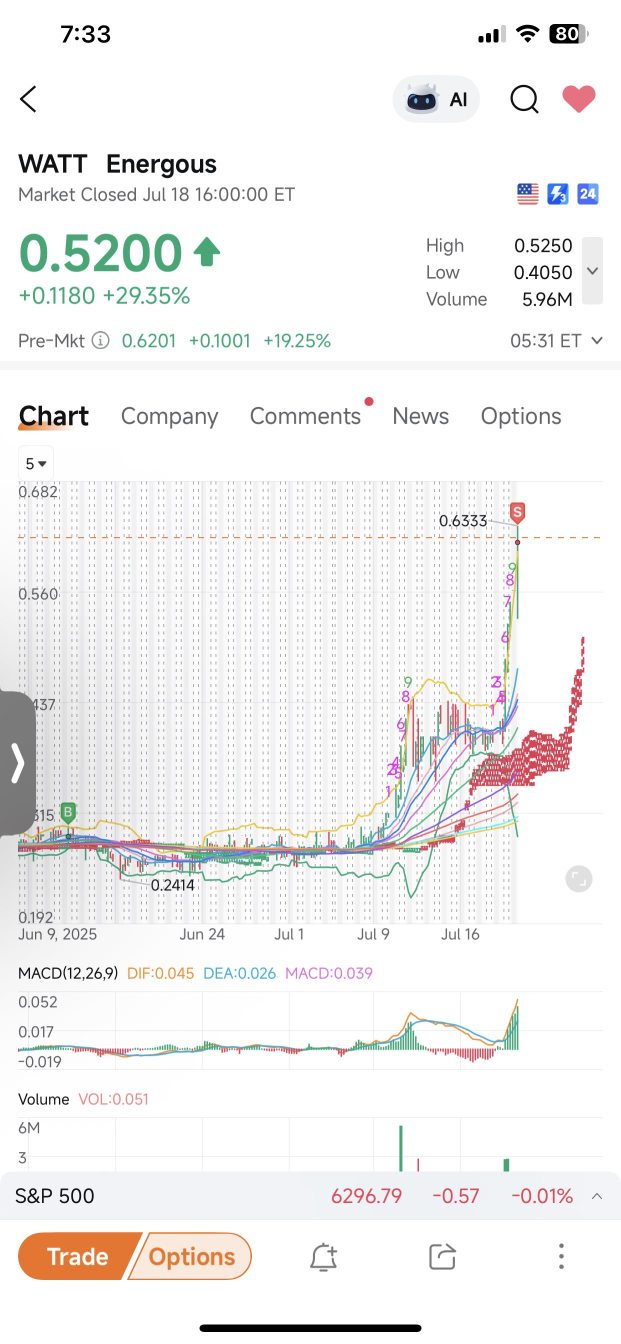Tap the red S sell marker
This screenshot has height=1344, width=621.
[517, 513]
